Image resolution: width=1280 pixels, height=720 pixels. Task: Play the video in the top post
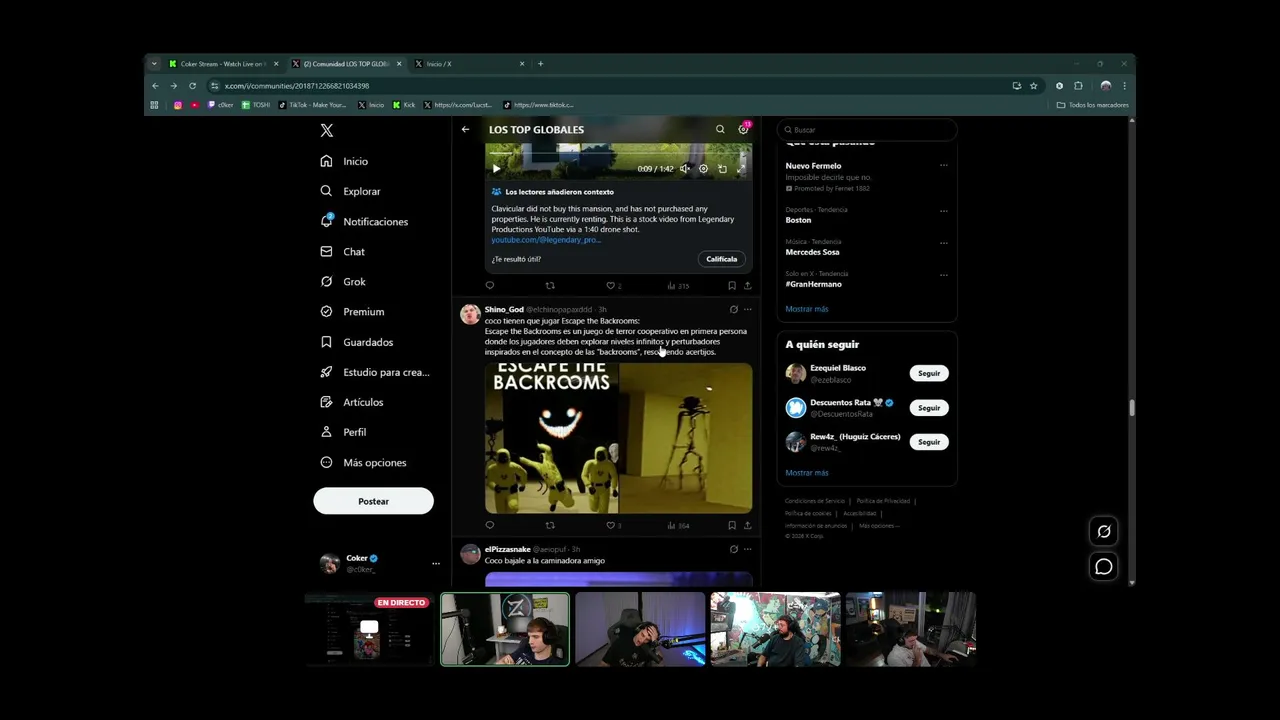496,169
